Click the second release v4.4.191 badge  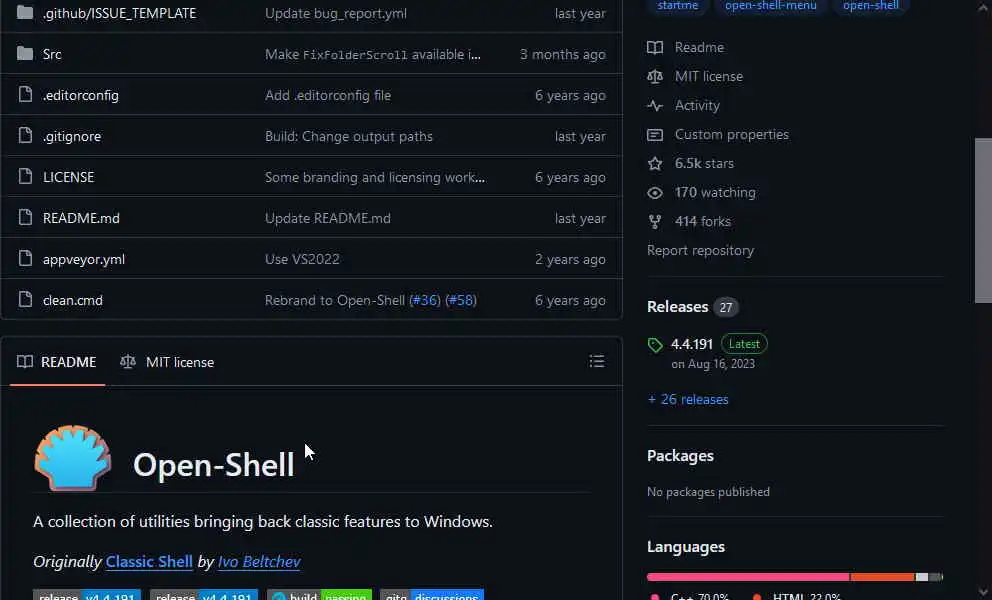(204, 596)
